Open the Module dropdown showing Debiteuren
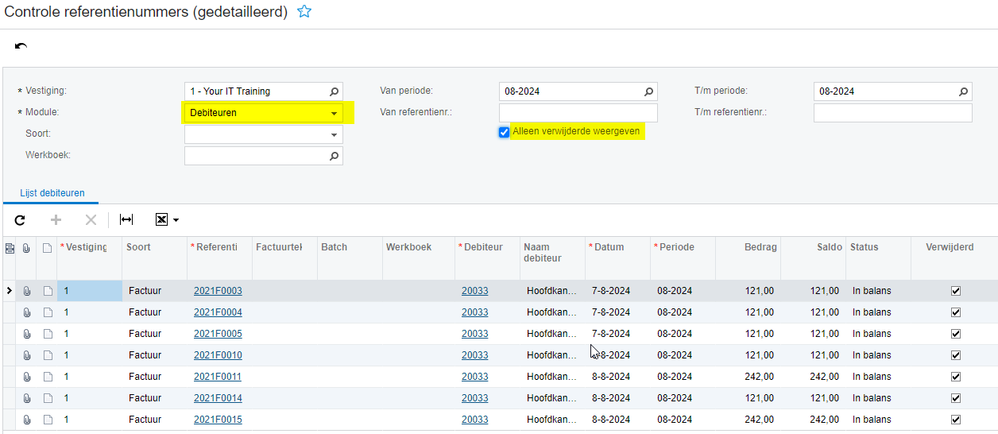Screen dimensions: 998x434 (x=264, y=113)
